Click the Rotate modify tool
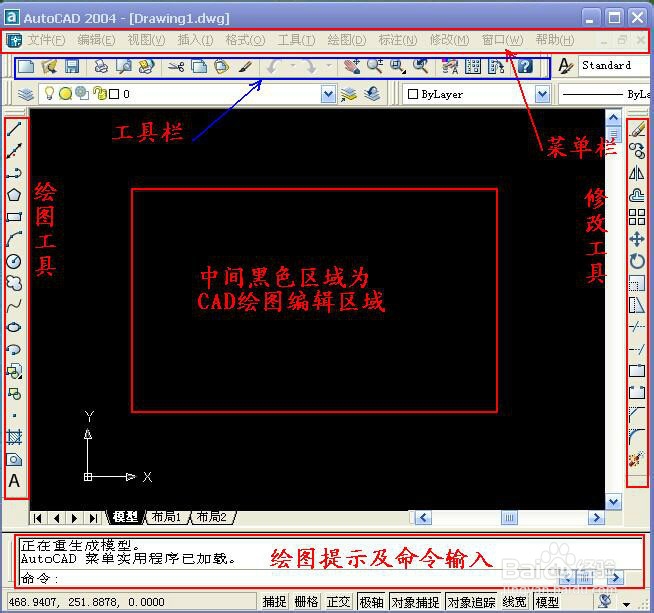Image resolution: width=654 pixels, height=613 pixels. click(637, 261)
